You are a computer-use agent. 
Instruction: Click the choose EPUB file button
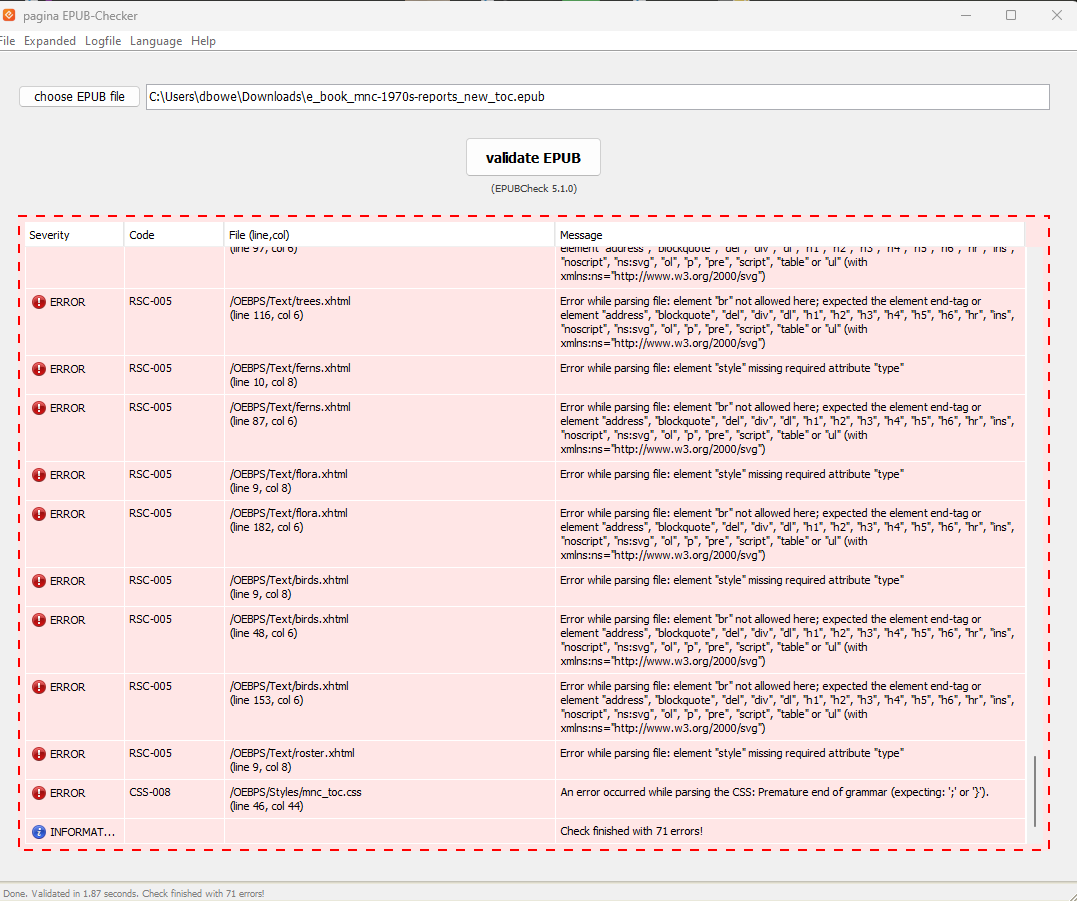coord(80,96)
